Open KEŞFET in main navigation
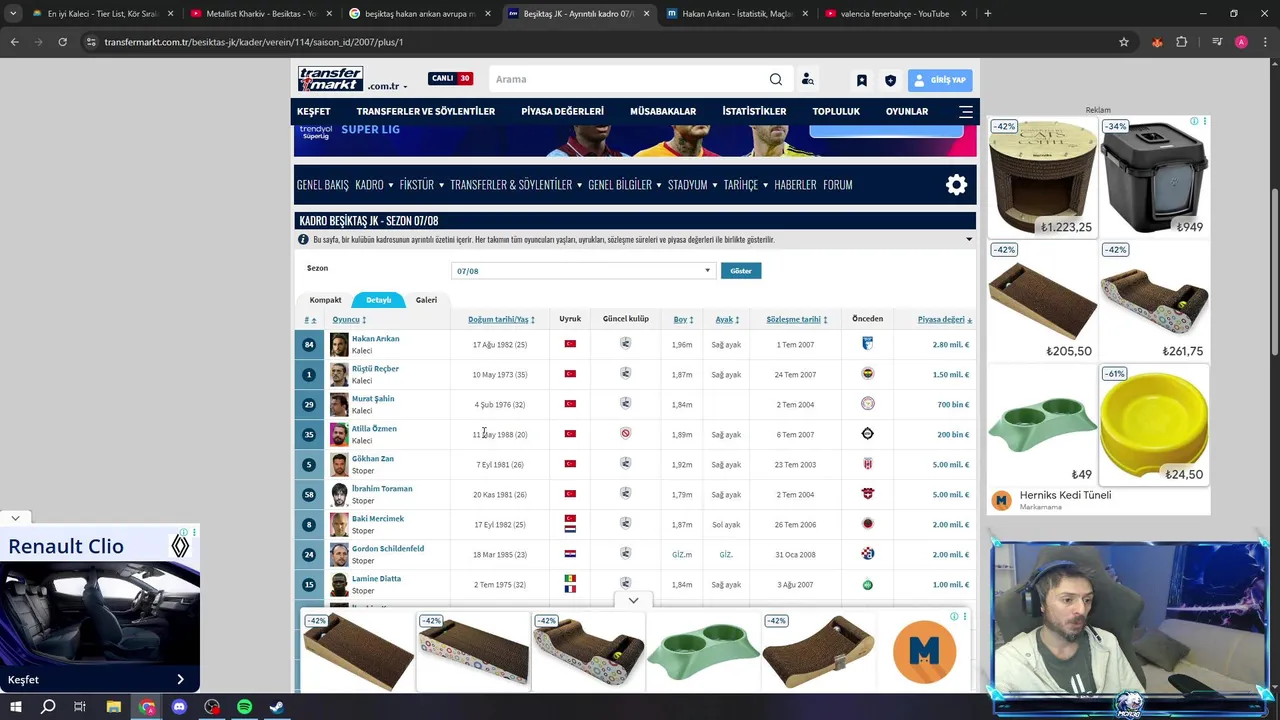The image size is (1280, 720). (314, 111)
